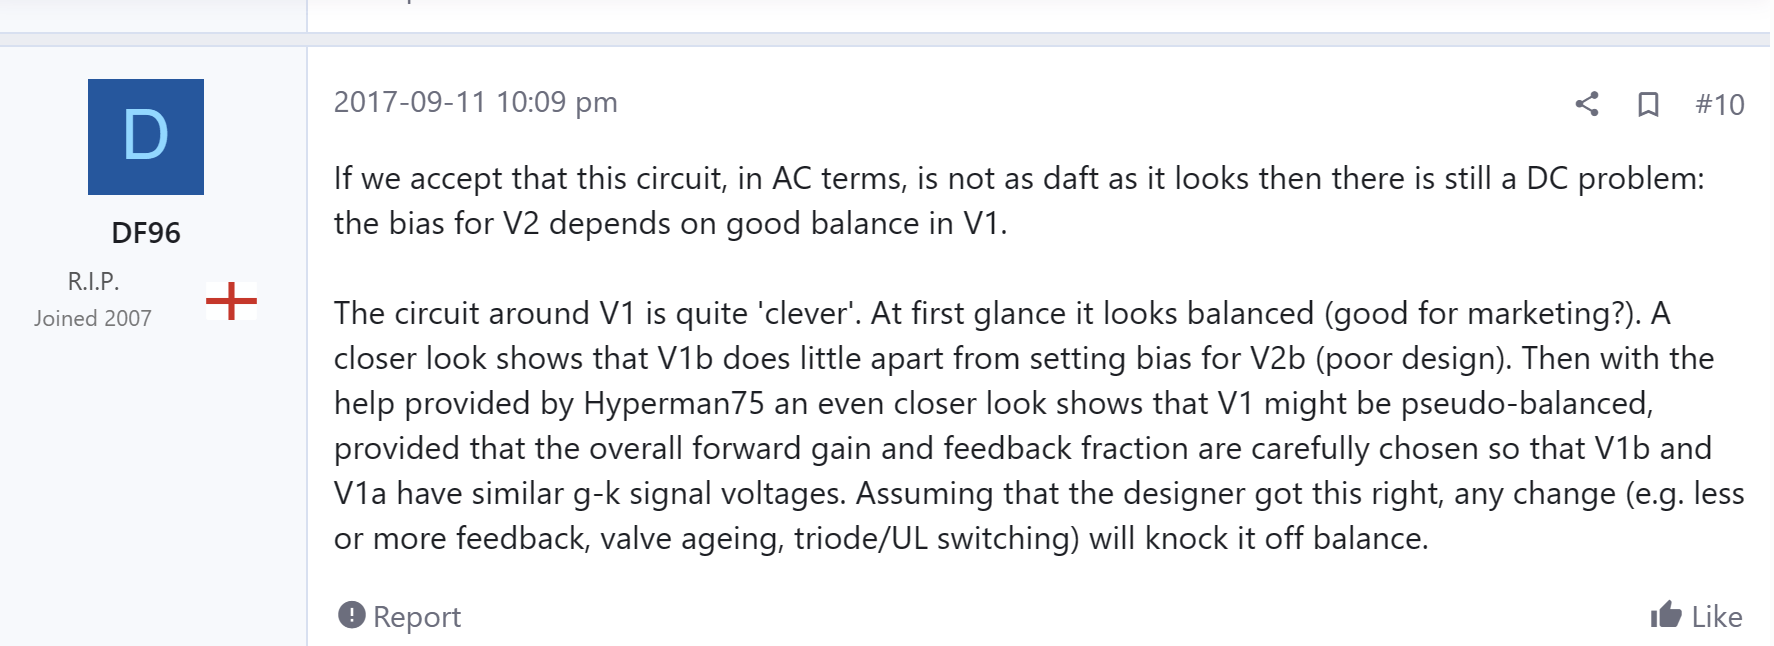Viewport: 1774px width, 646px height.
Task: Click the exclamation icon beside Report
Action: coord(352,615)
